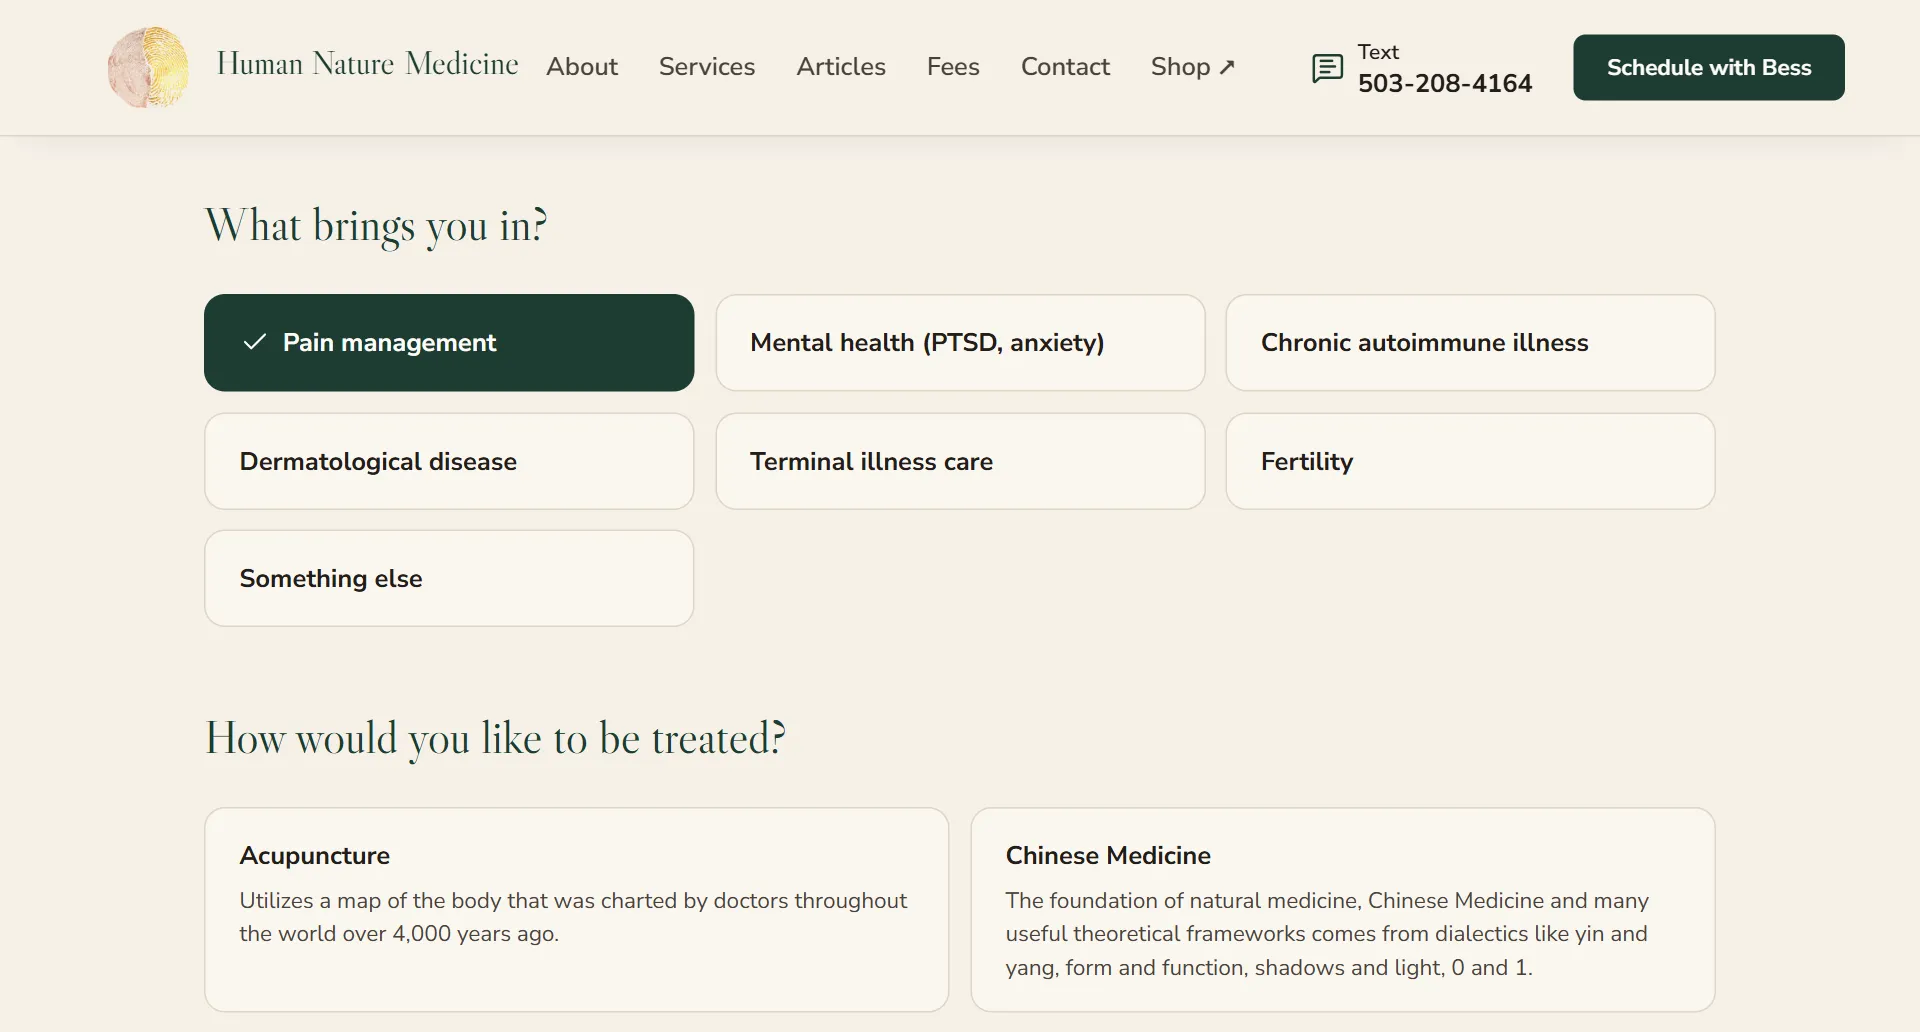Click the "What brings you in?" heading
This screenshot has width=1920, height=1032.
coord(376,226)
